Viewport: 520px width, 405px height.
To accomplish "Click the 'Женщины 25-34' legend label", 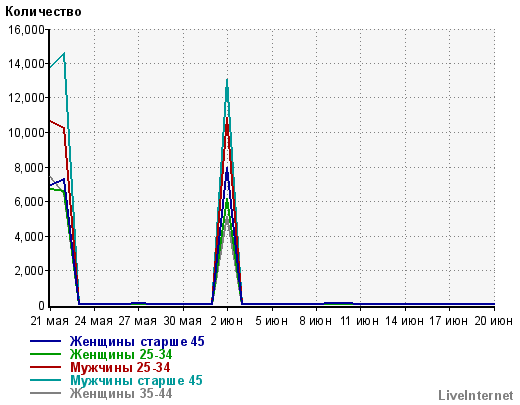I will click(121, 354).
